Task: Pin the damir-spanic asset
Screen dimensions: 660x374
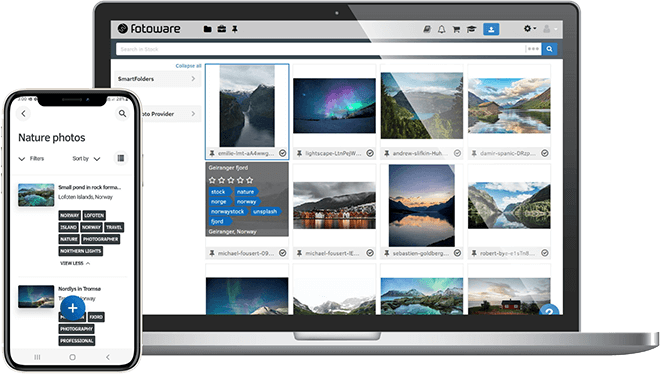Action: tap(474, 154)
